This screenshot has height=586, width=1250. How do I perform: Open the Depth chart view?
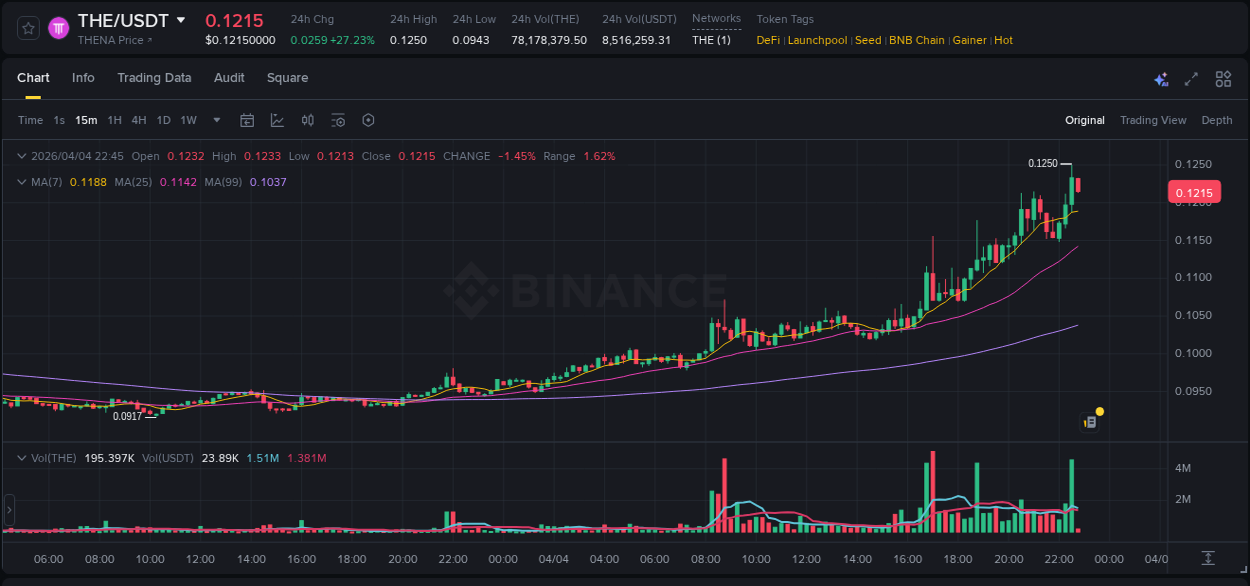1216,119
